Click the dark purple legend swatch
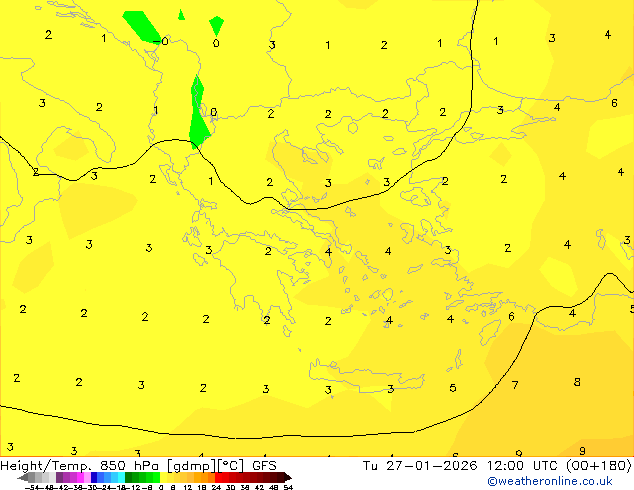Viewport: 634px width, 490px height. (x=59, y=477)
